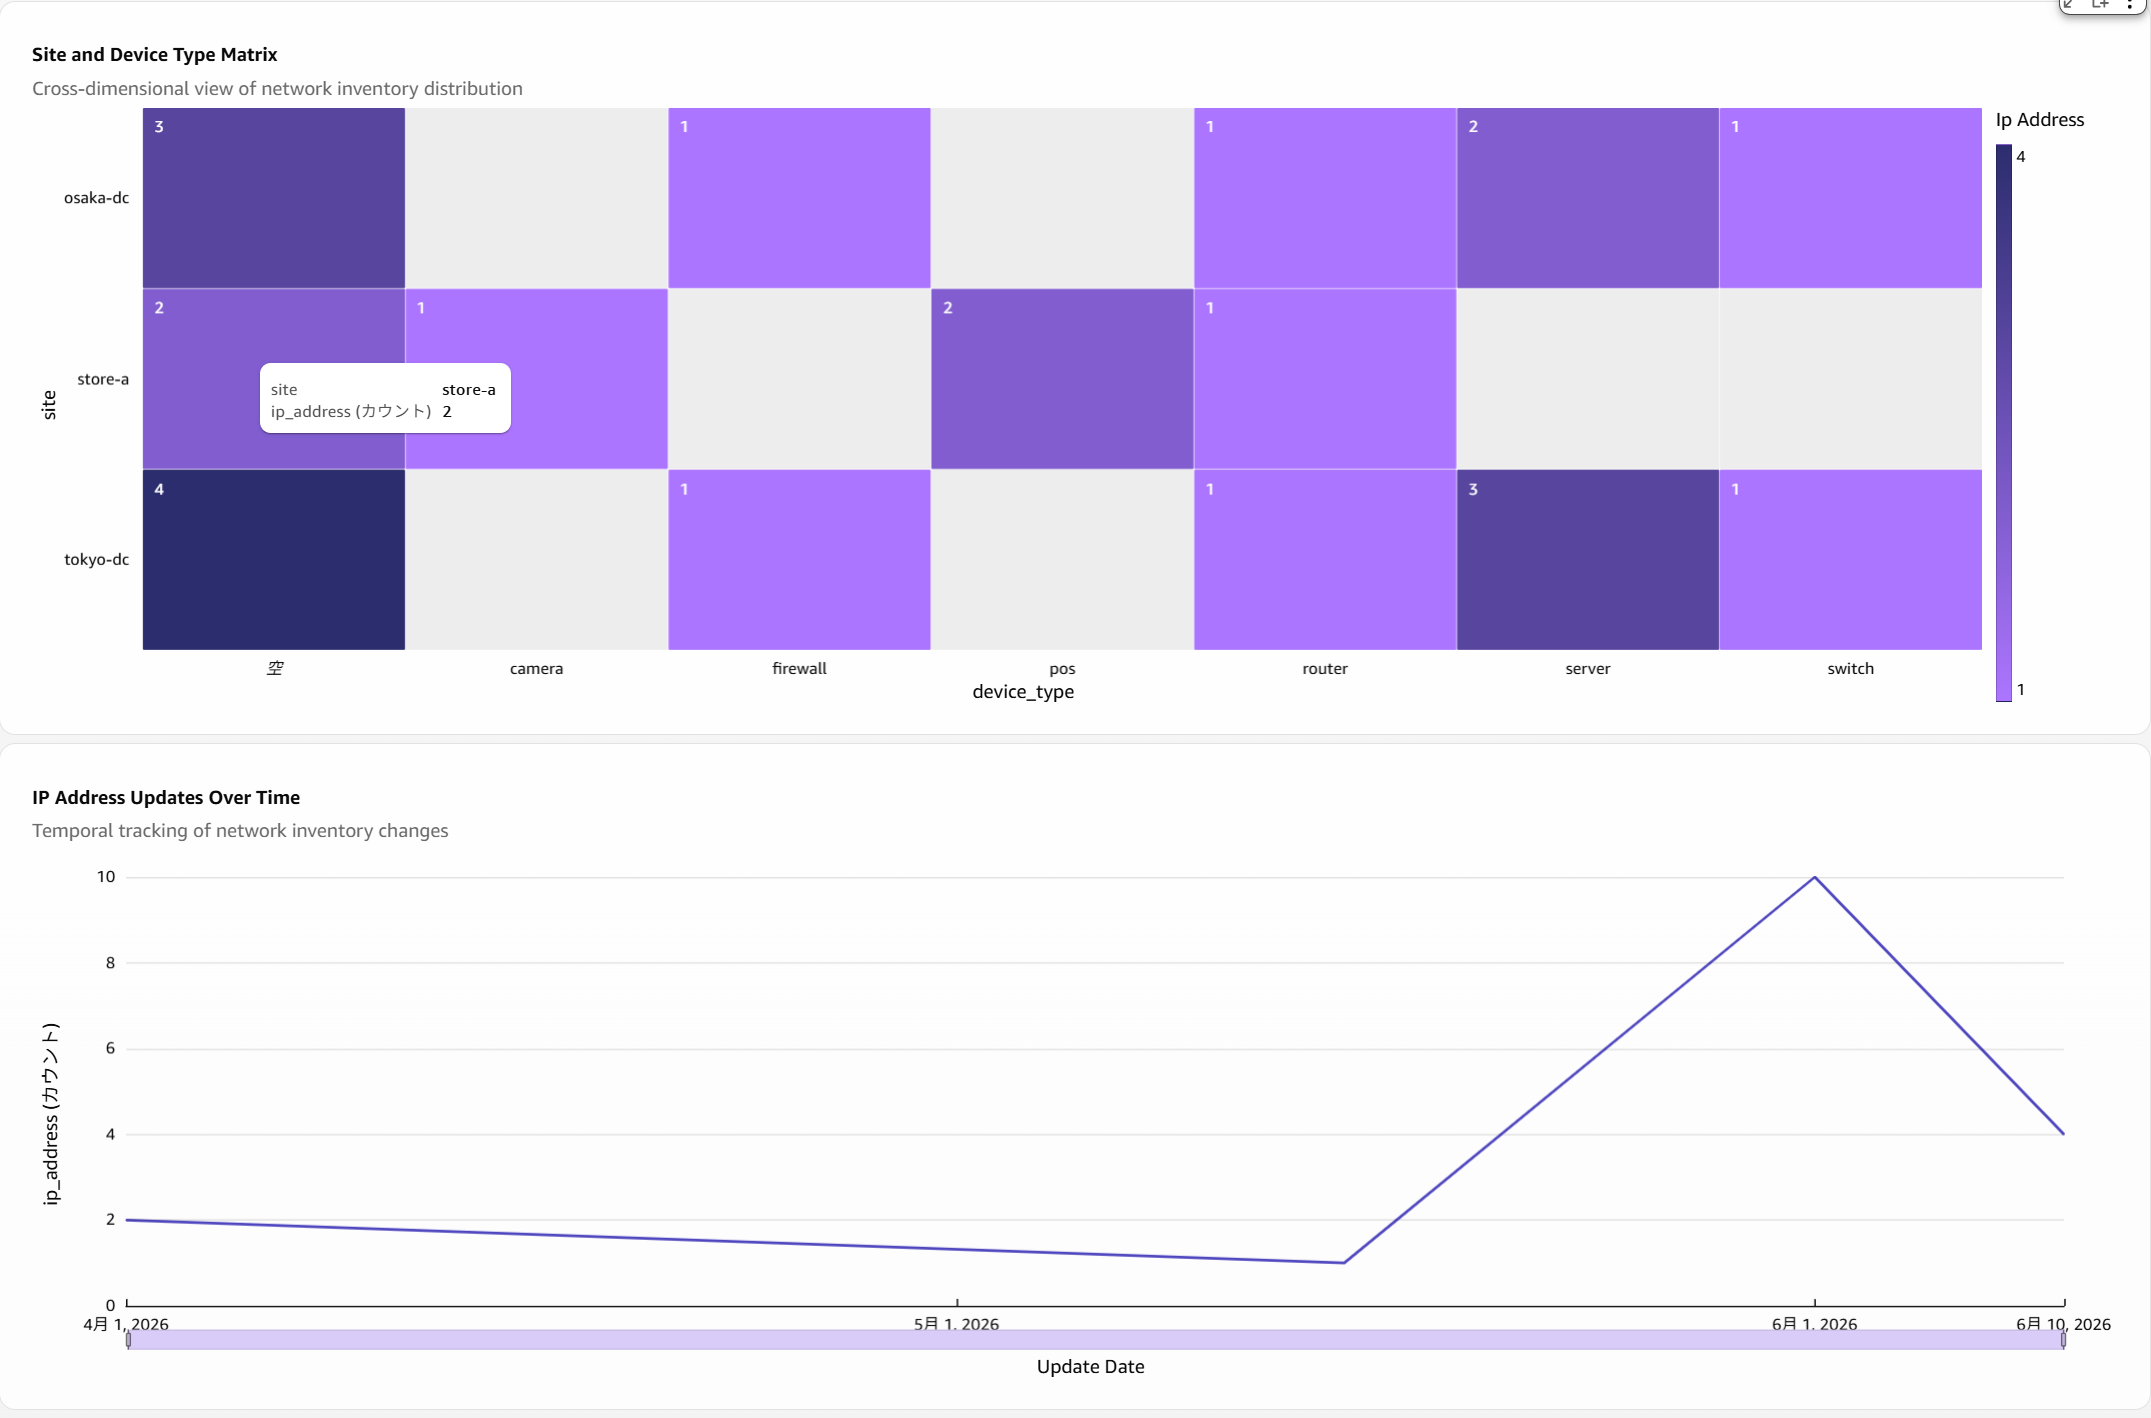The image size is (2151, 1418).
Task: Select the osaka-dc firewall heatmap cell
Action: (799, 198)
